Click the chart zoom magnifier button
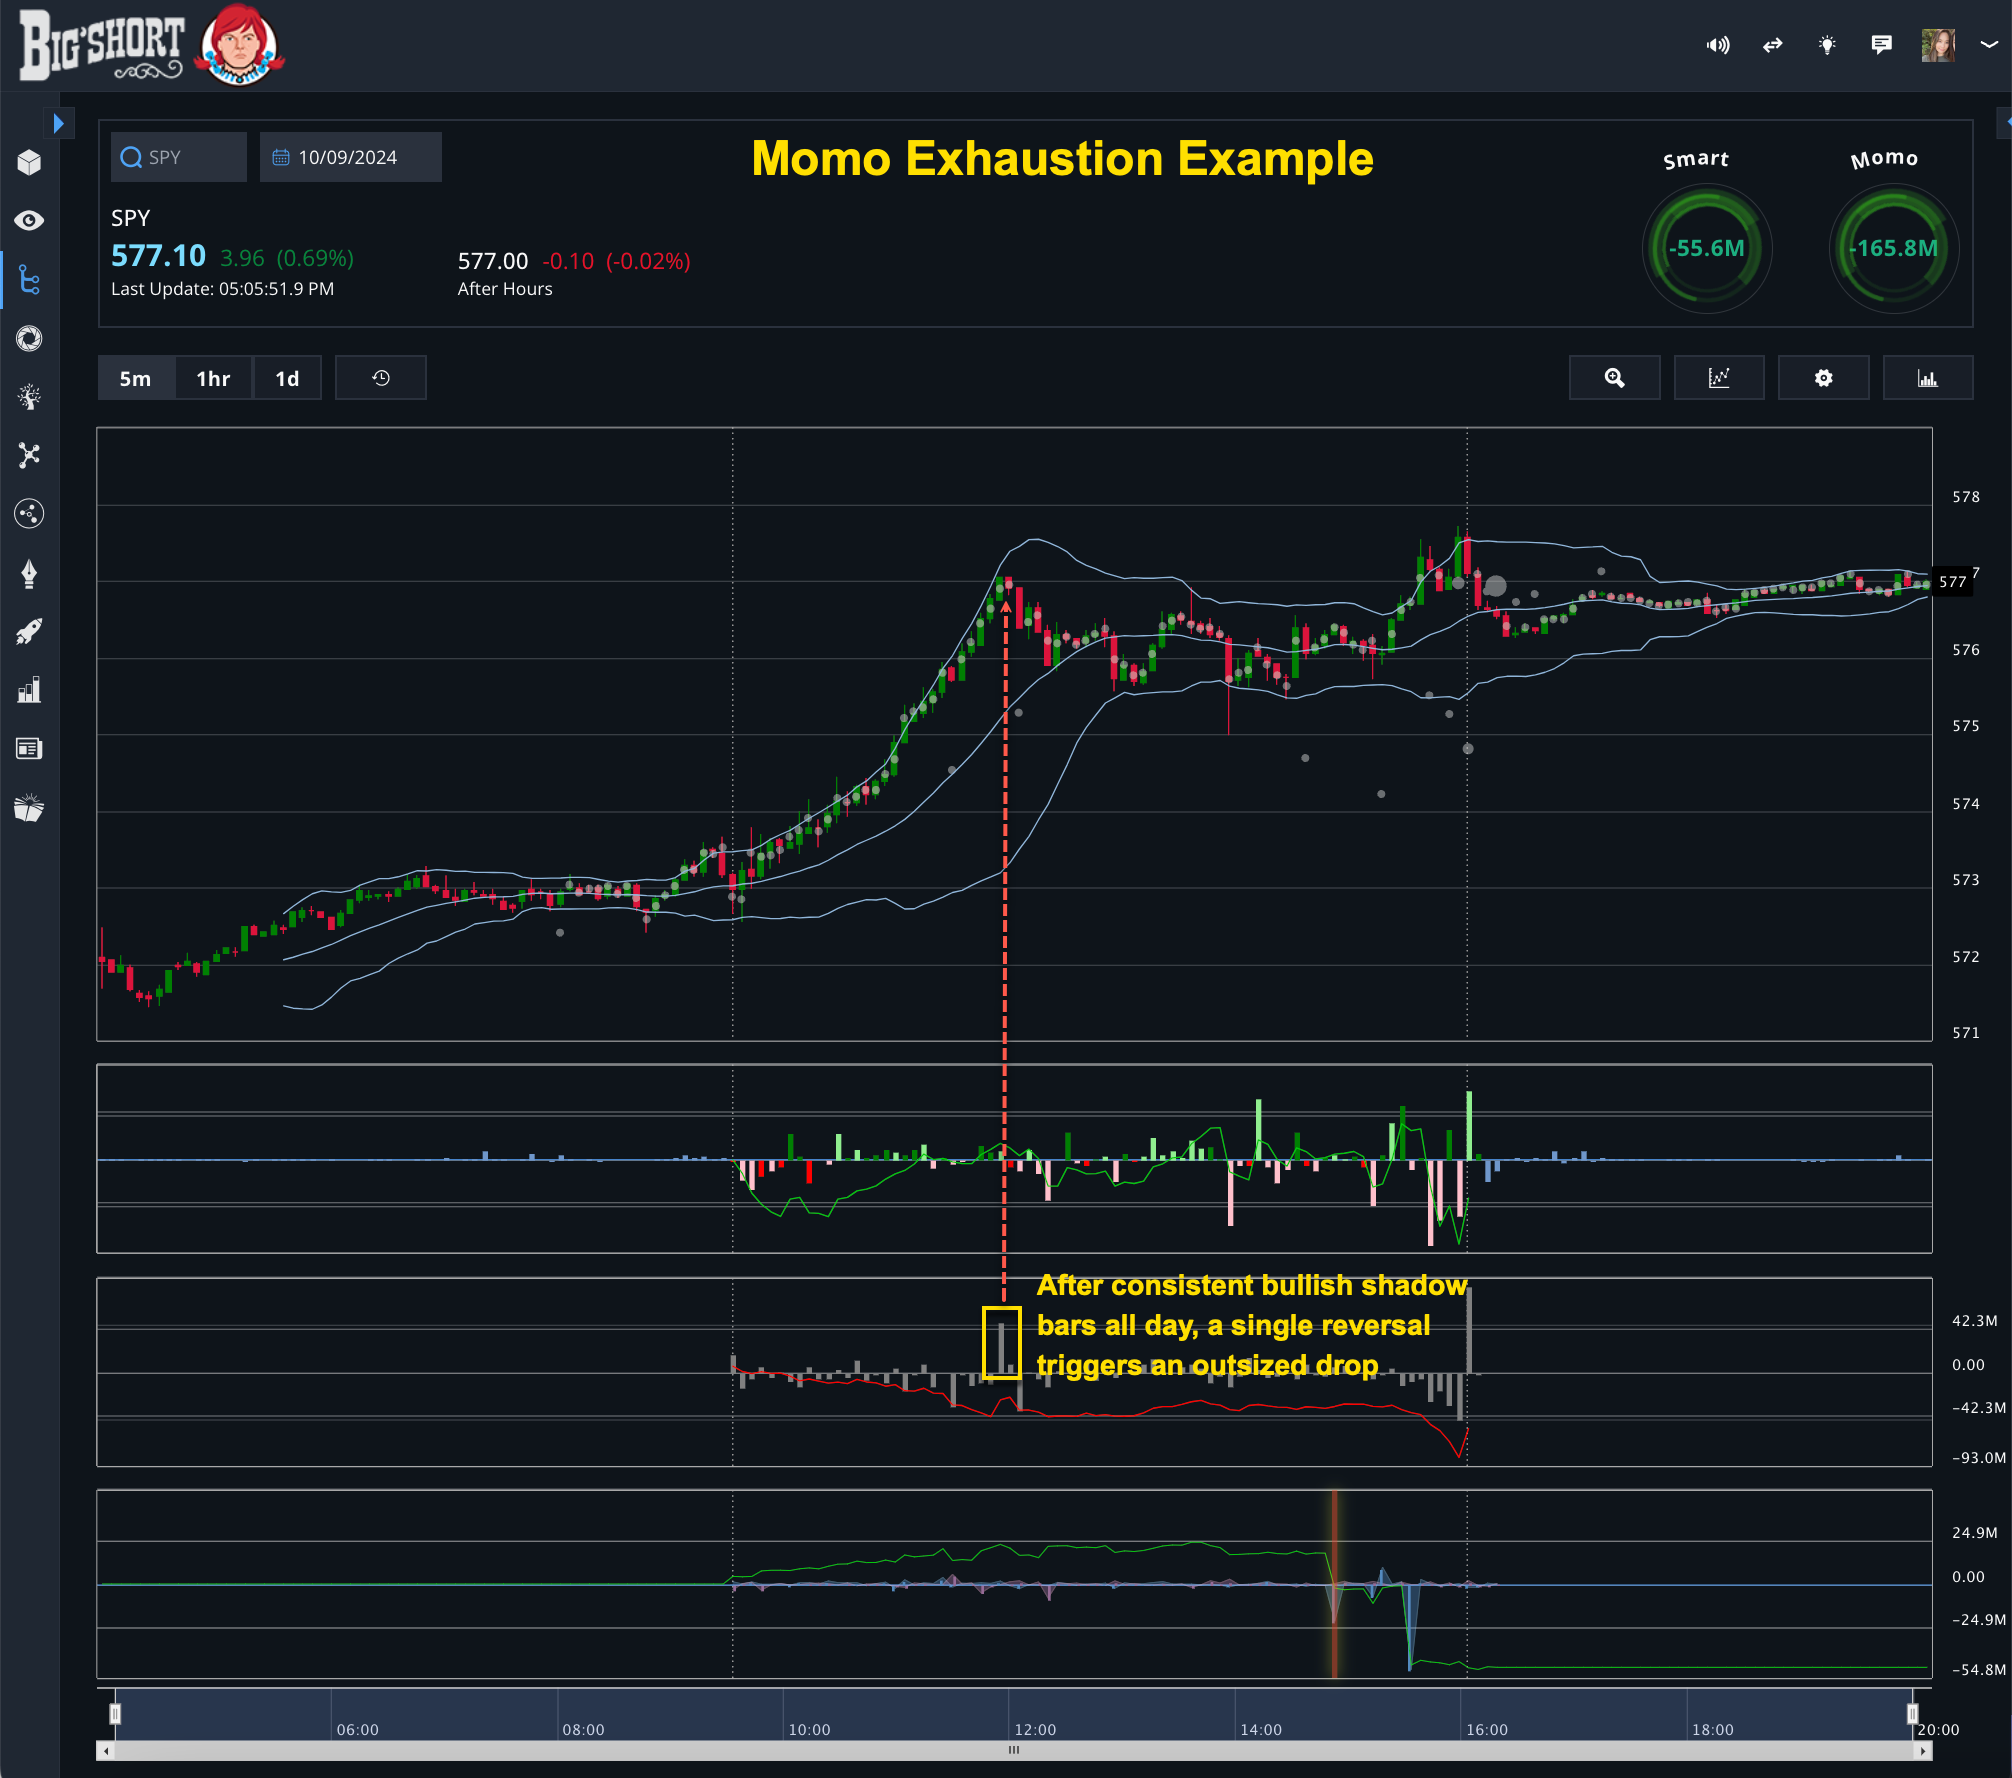This screenshot has width=2012, height=1778. coord(1614,378)
